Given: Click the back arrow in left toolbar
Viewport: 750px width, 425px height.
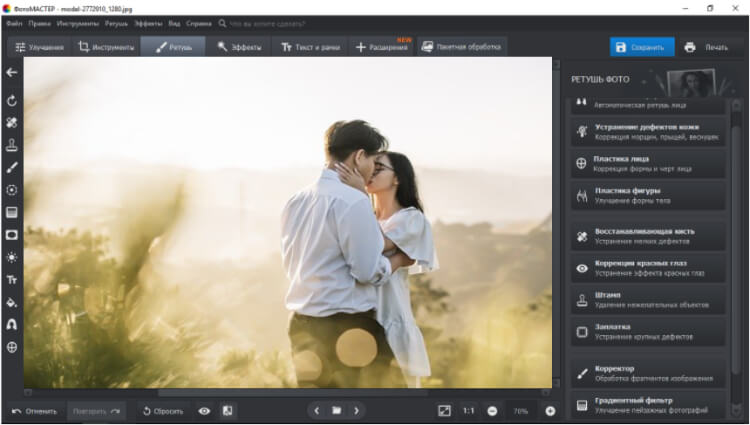Looking at the screenshot, I should coord(12,72).
